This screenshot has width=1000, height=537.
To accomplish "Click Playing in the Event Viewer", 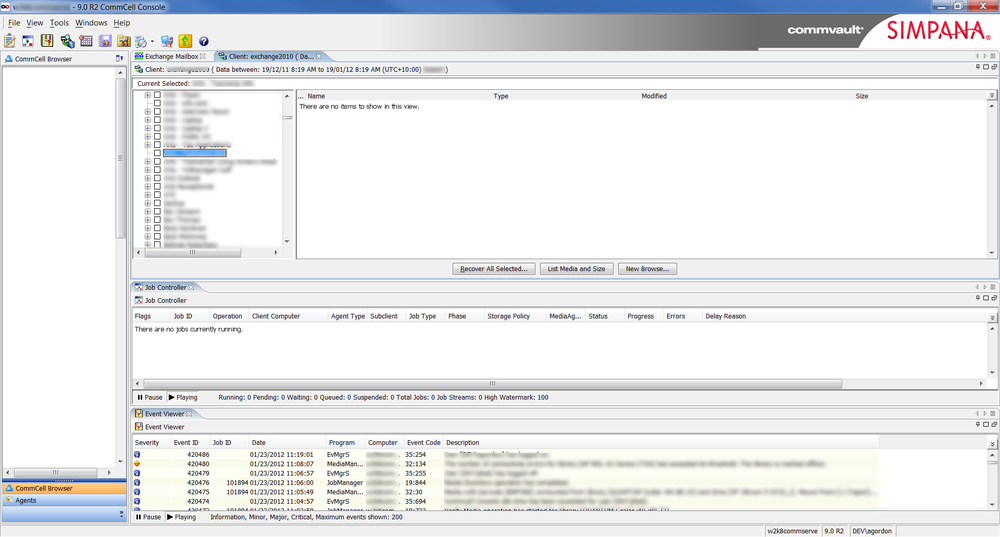I will (x=181, y=517).
